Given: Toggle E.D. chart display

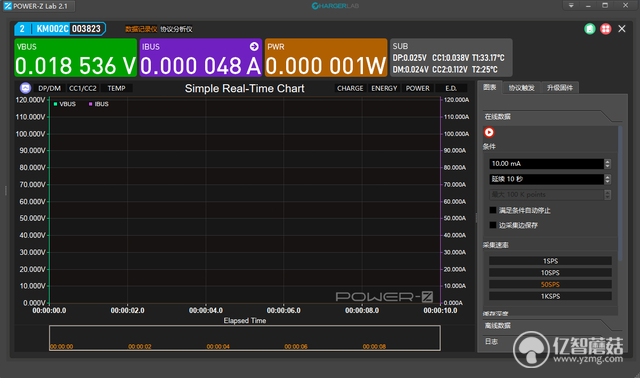Looking at the screenshot, I should coord(451,88).
